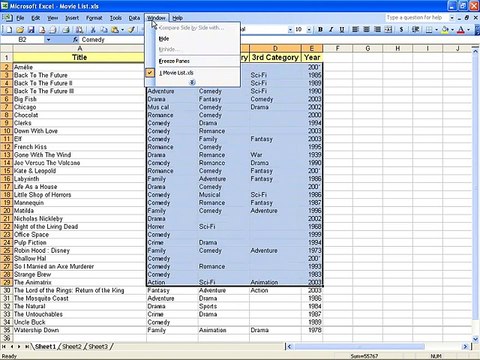Click the previous sheet tab arrow
Screen dimensions: 480x360
click(12, 347)
